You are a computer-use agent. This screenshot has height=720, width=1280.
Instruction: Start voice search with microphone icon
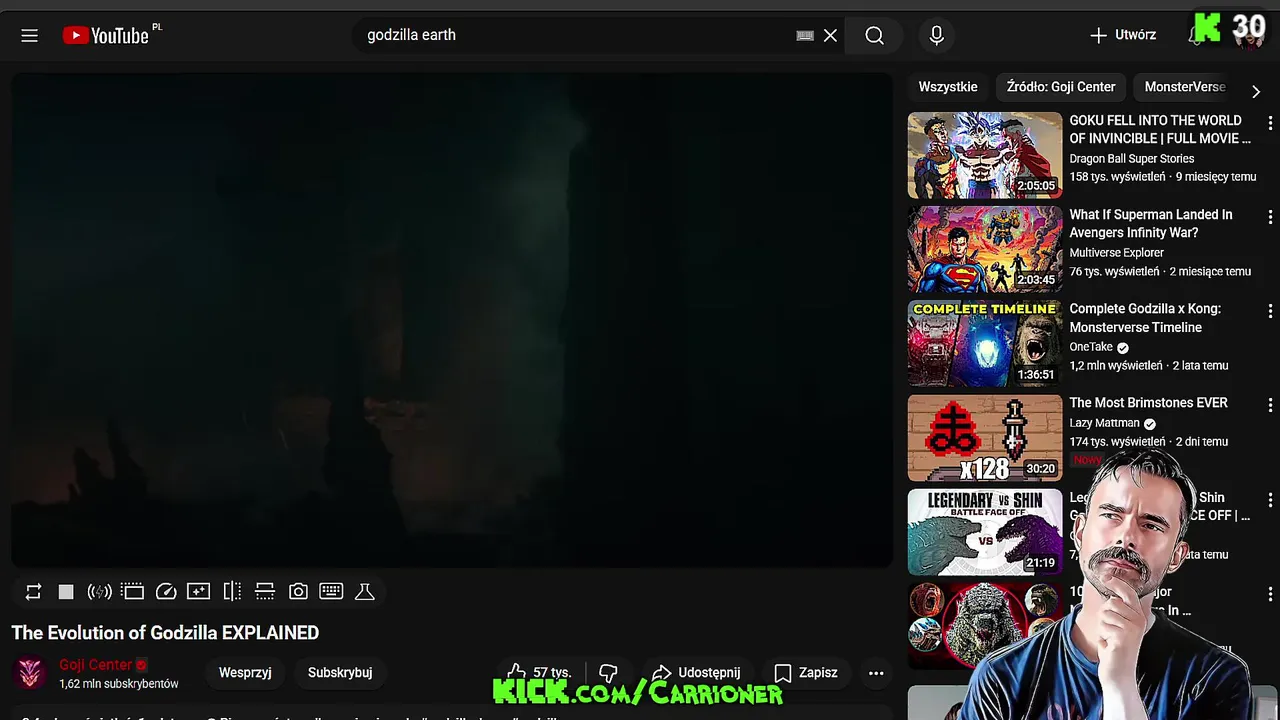936,36
